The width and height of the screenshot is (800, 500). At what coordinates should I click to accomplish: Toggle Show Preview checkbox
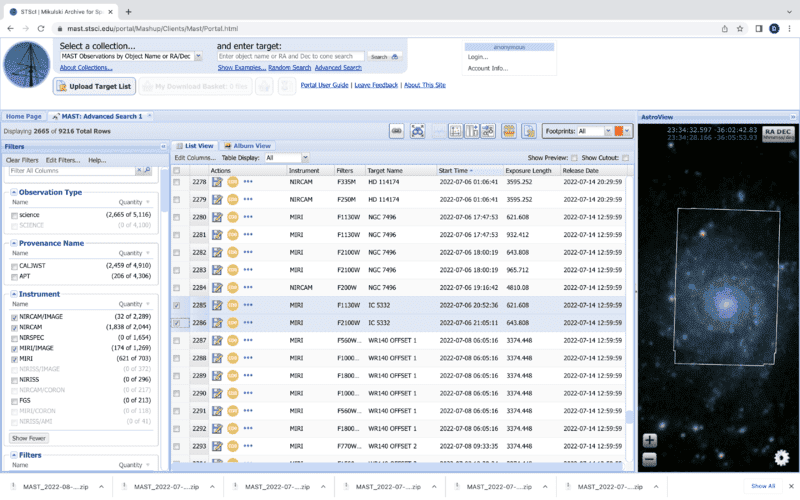point(574,158)
